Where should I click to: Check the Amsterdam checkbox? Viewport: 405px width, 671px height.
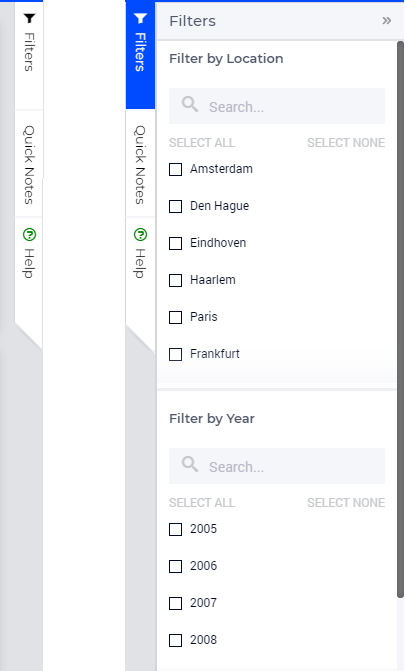click(x=176, y=169)
